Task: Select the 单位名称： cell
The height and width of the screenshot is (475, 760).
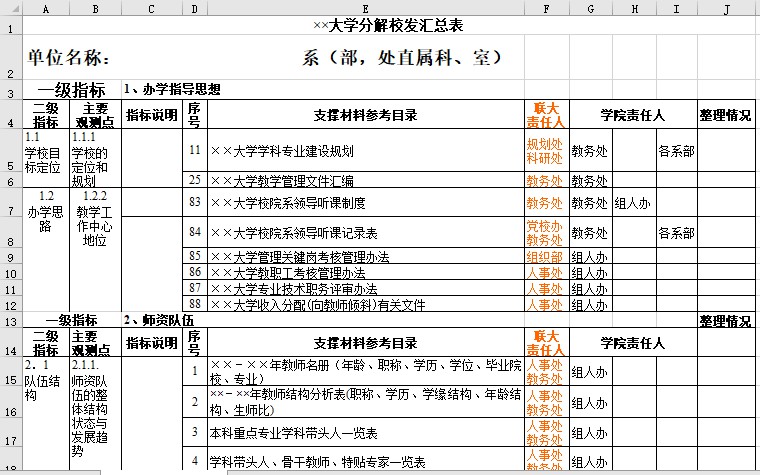Action: (x=69, y=58)
